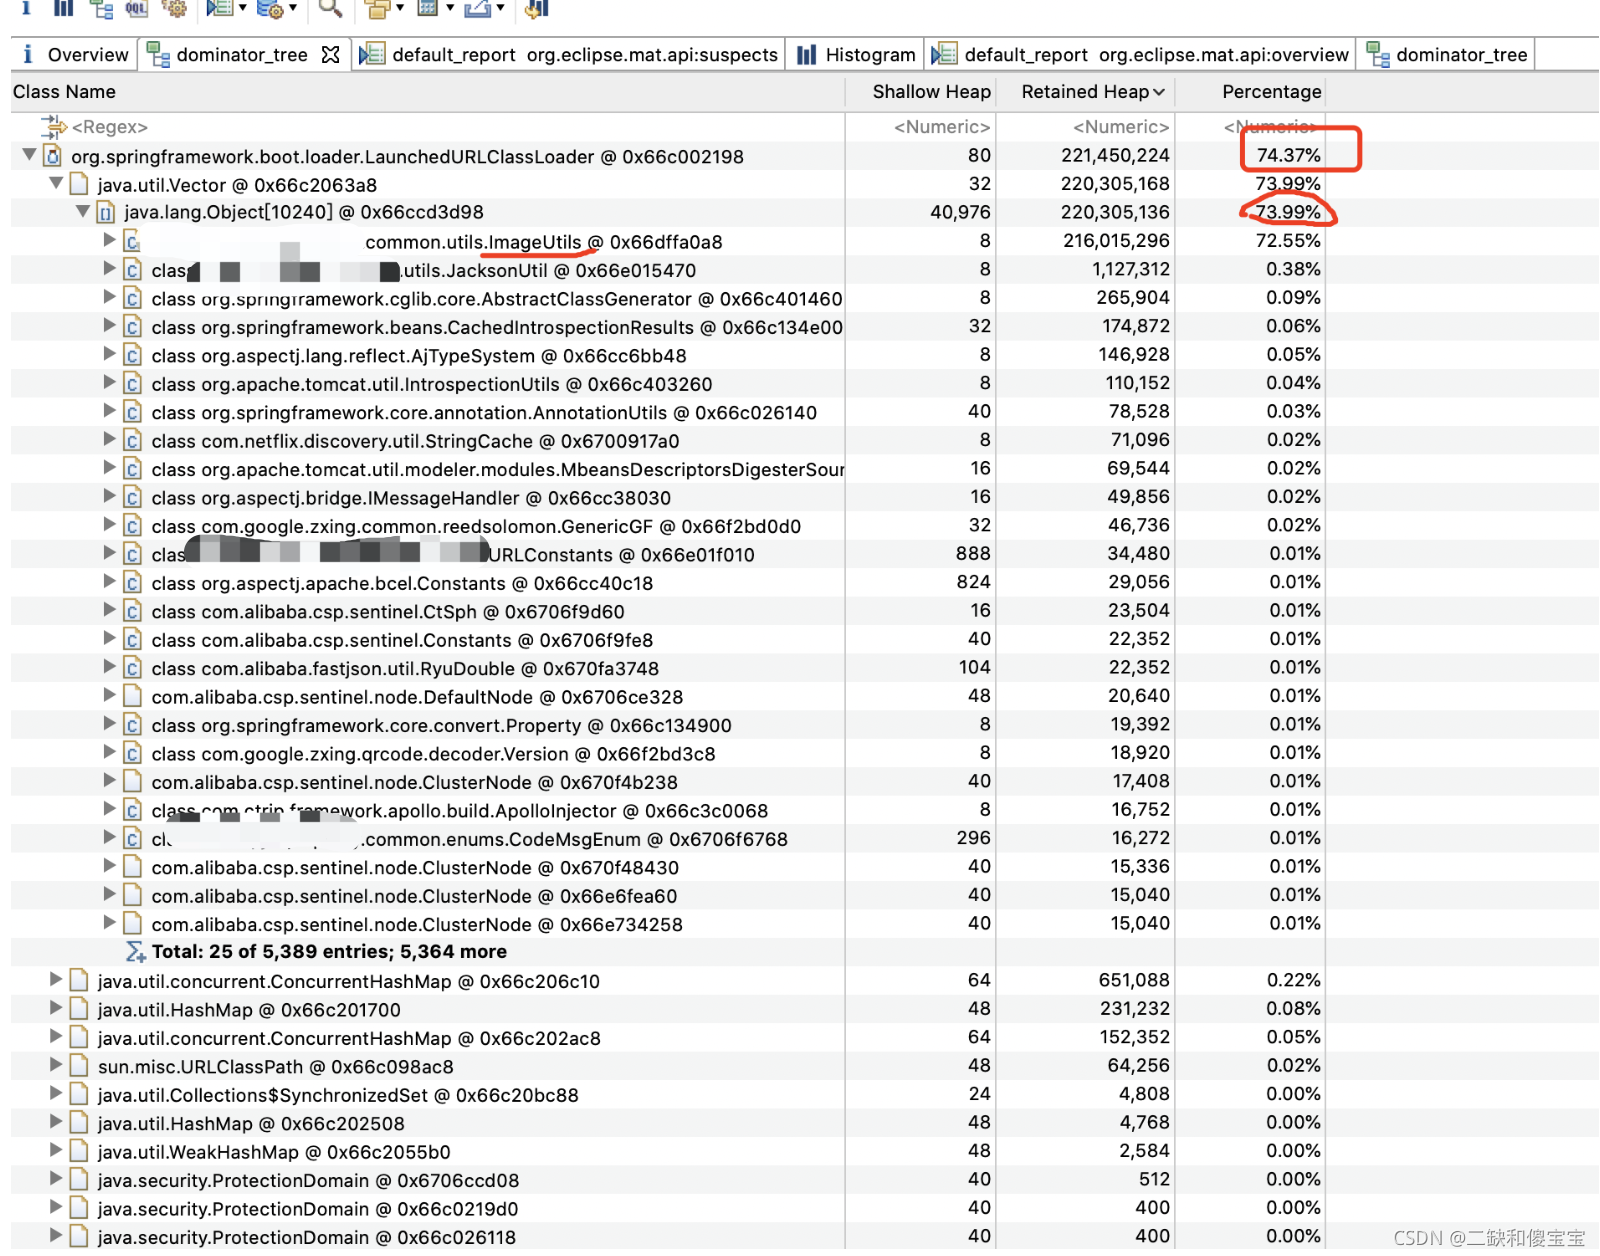Click the group result by icon
The image size is (1600, 1256).
378,9
